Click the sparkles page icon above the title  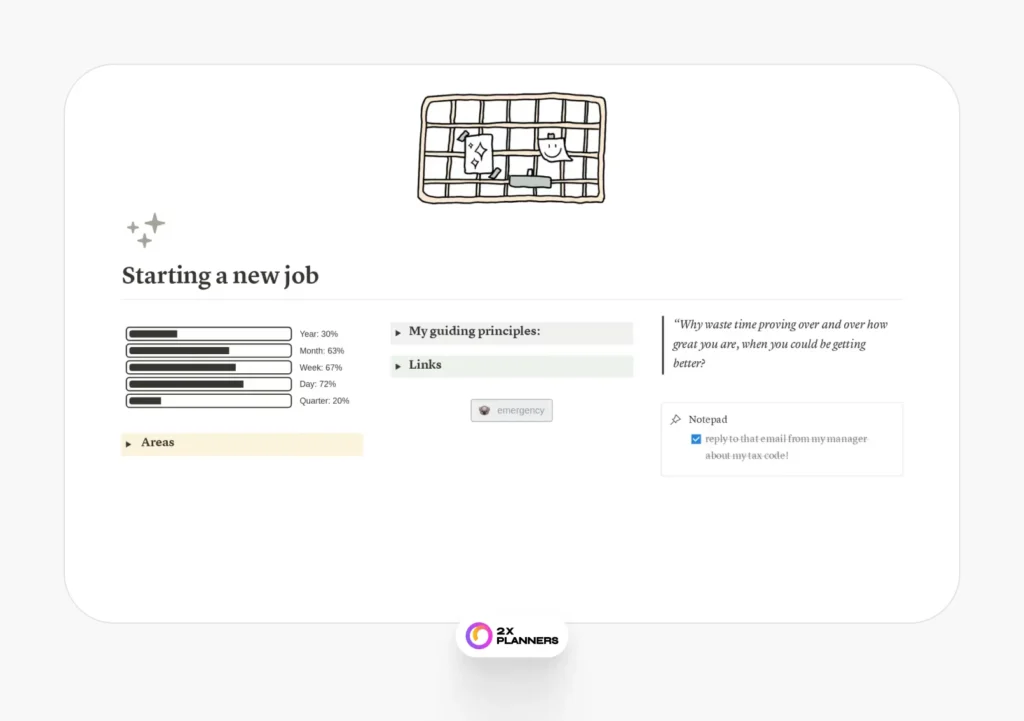coord(146,230)
